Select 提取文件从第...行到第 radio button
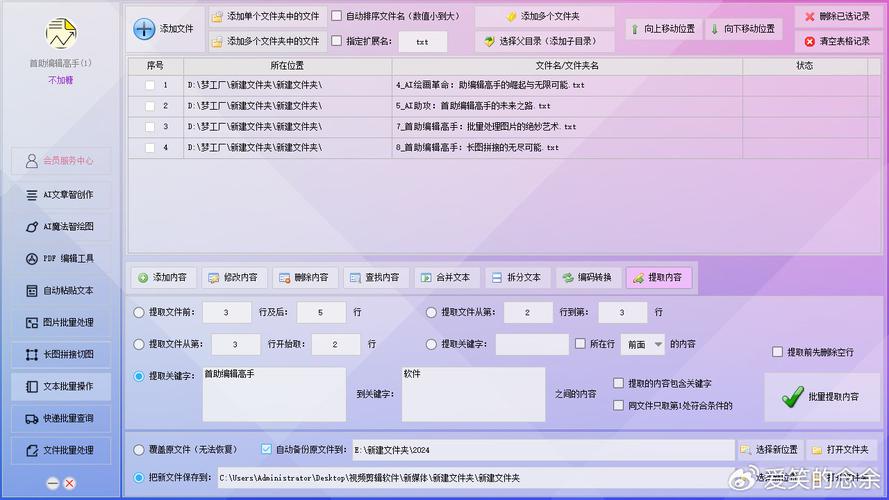The height and width of the screenshot is (500, 889). point(431,312)
